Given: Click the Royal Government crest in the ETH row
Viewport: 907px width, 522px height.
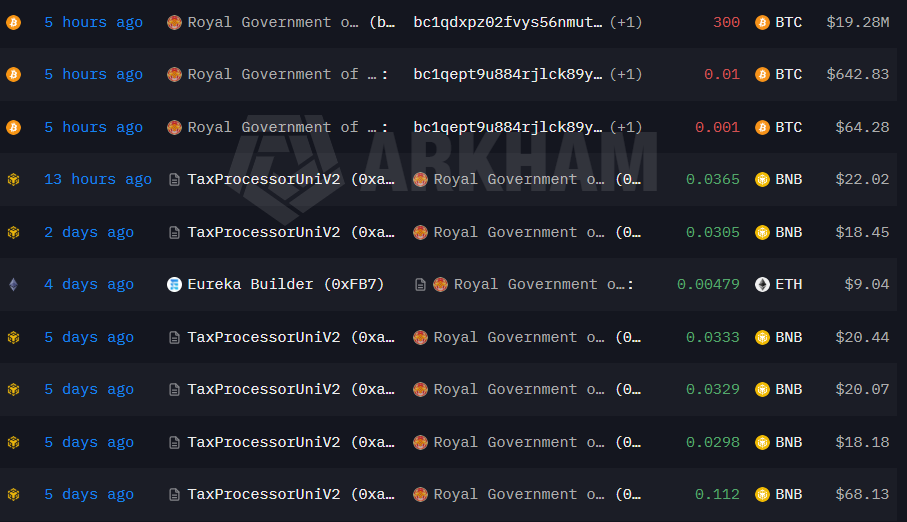Looking at the screenshot, I should point(440,285).
